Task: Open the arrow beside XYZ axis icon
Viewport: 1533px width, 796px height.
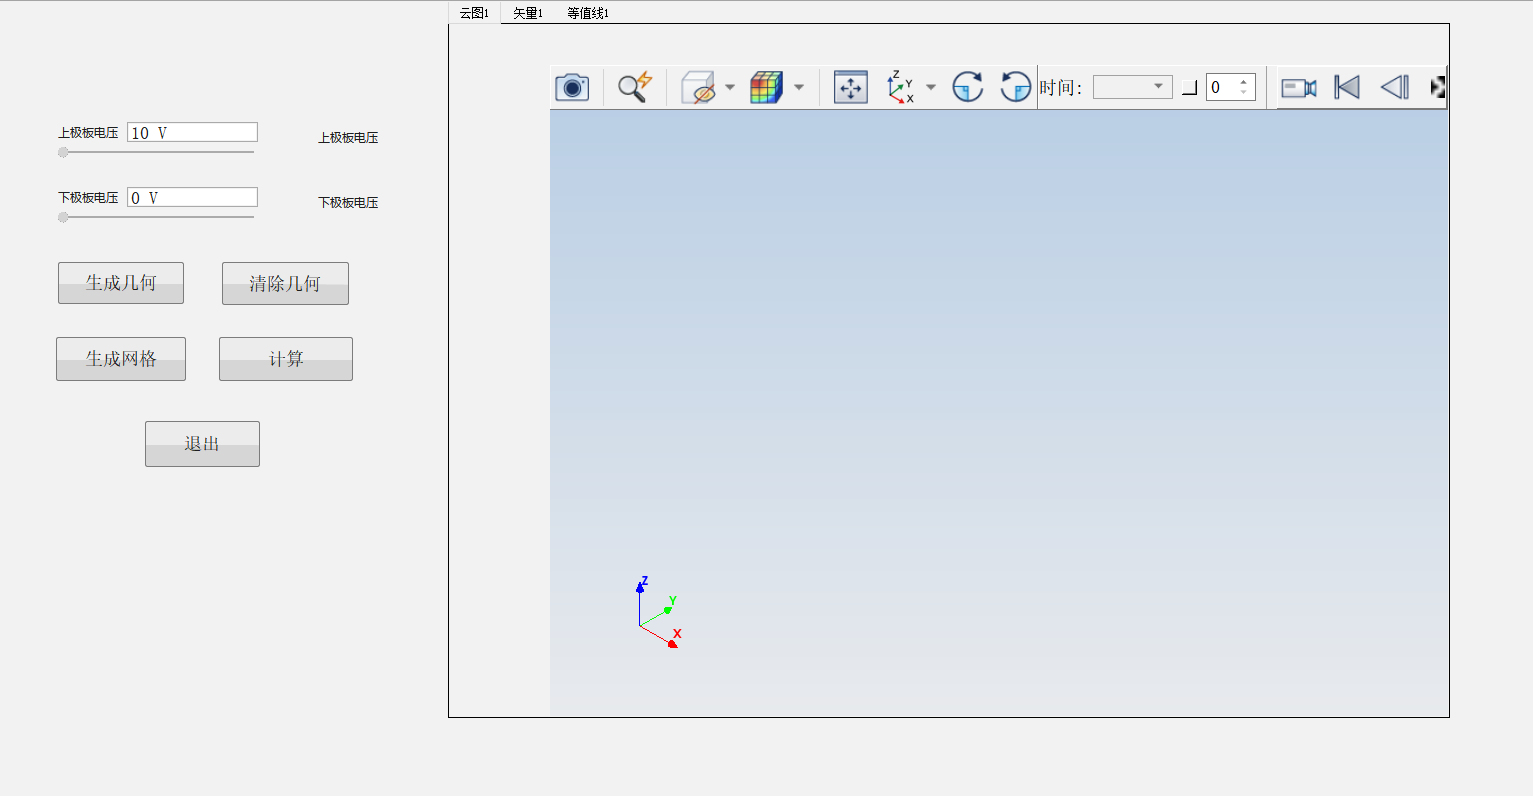Action: click(931, 87)
